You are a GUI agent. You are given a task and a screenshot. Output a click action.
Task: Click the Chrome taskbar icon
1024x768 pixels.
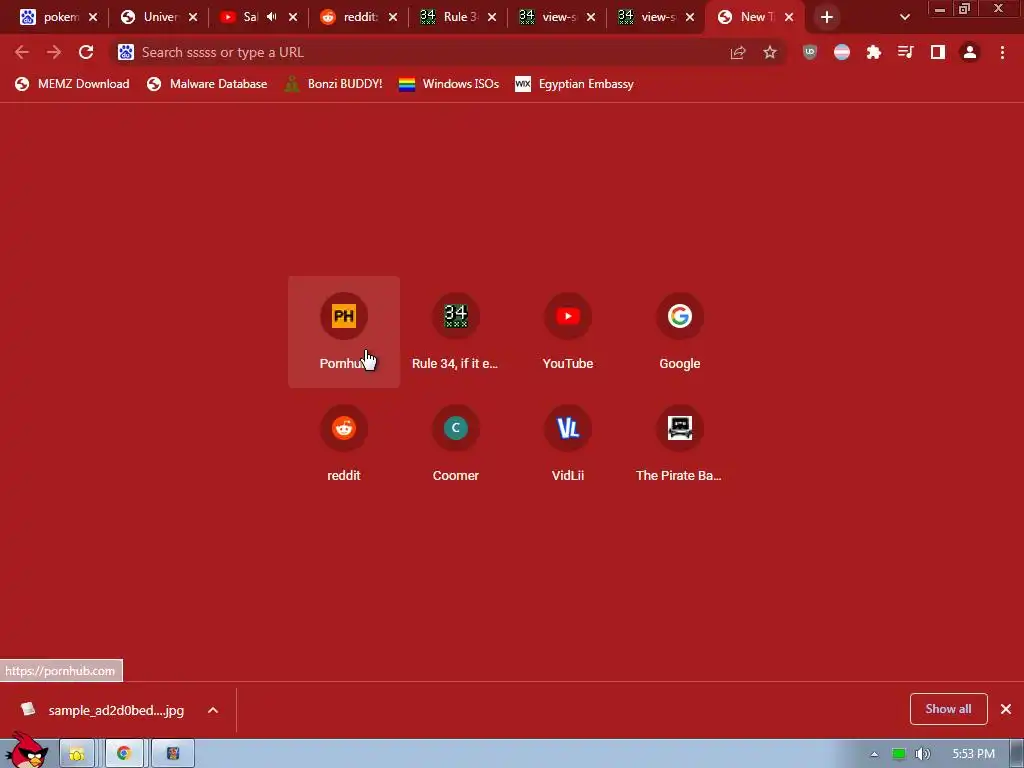pos(124,754)
